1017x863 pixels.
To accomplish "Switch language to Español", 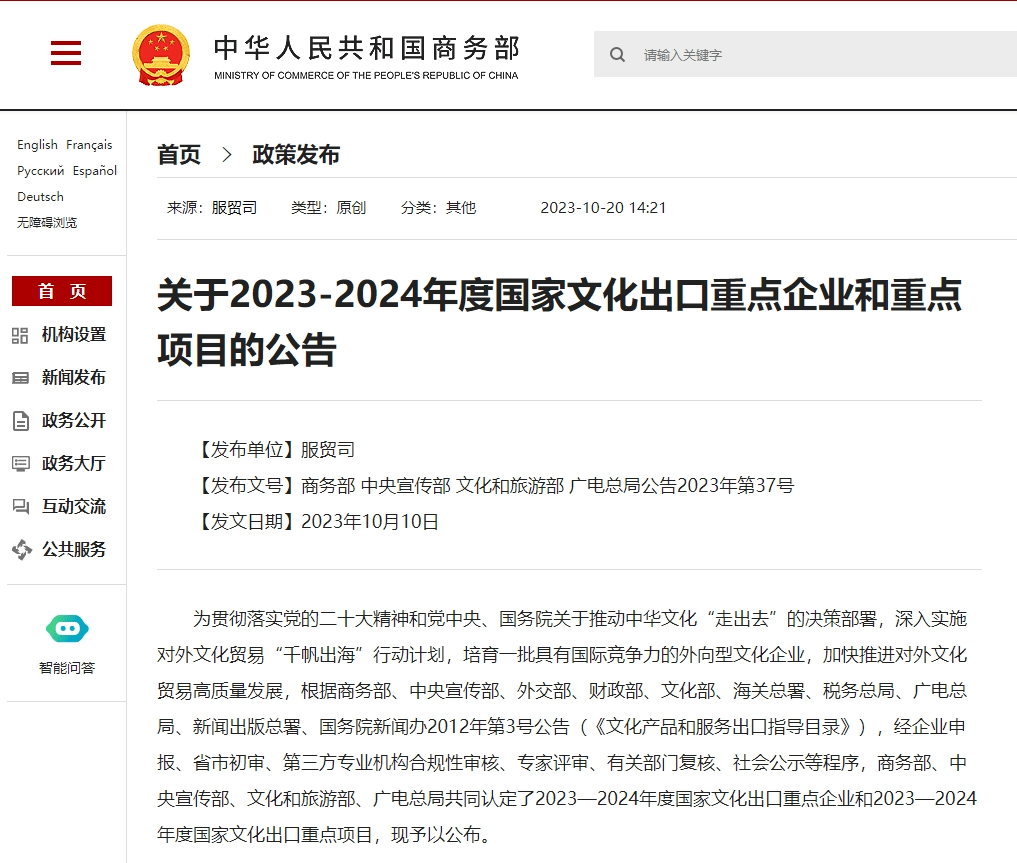I will coord(95,171).
